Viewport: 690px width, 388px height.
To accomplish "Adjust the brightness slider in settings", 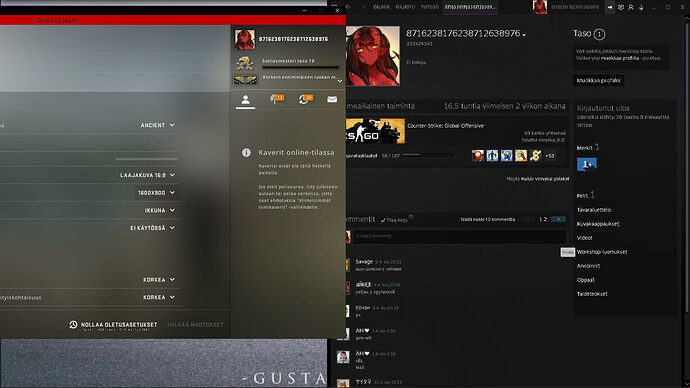I will [x=147, y=158].
